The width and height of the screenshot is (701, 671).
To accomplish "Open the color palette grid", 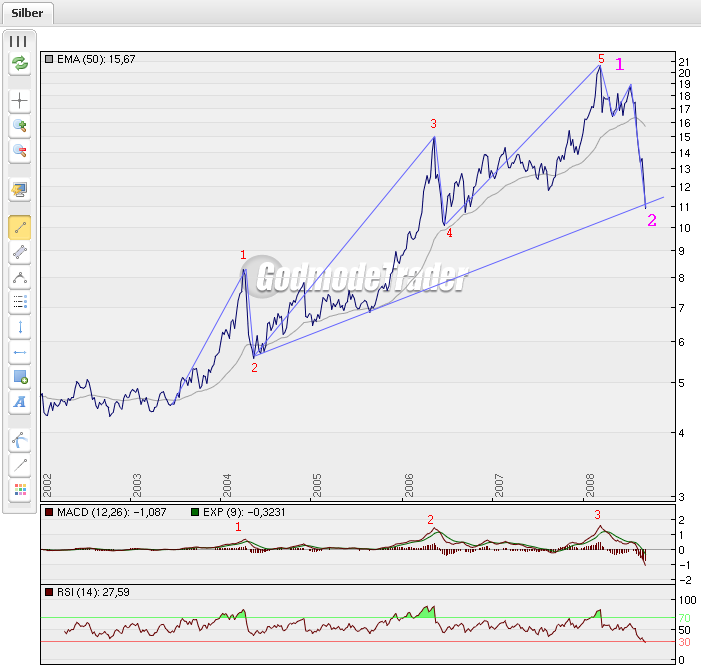I will [x=19, y=489].
